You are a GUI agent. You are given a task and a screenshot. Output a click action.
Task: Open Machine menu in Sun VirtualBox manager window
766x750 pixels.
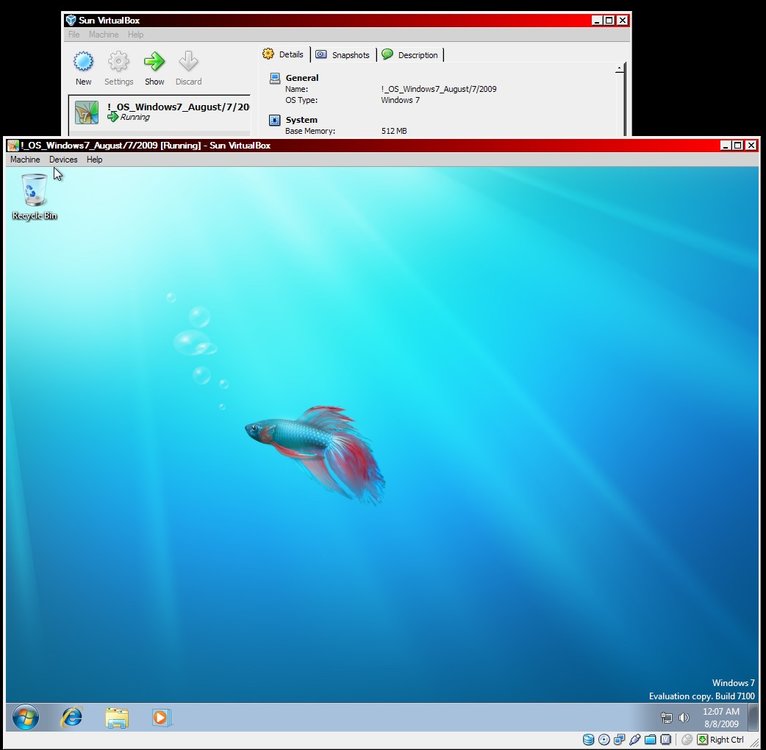104,35
